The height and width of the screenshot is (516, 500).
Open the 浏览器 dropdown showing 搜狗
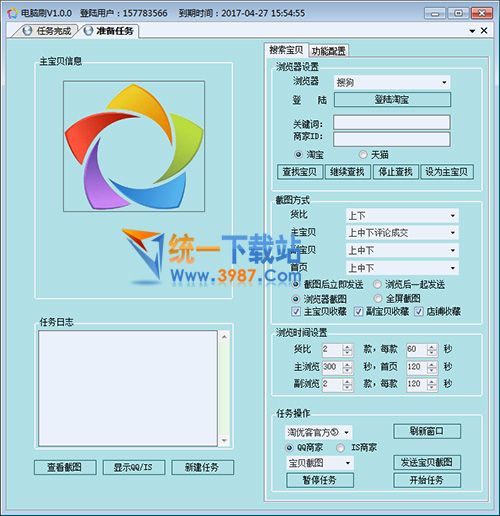coord(392,82)
